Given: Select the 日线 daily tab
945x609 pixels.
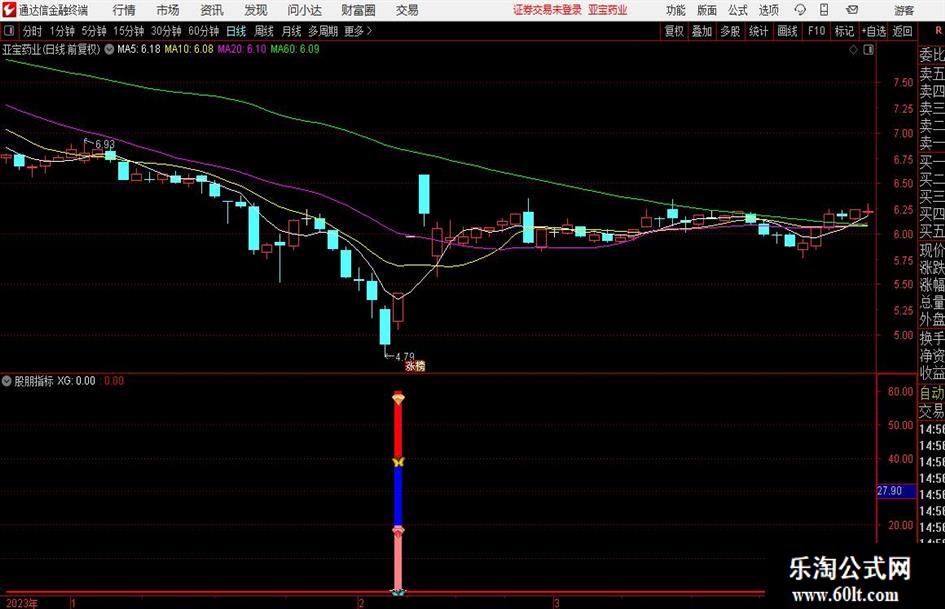Looking at the screenshot, I should pos(236,31).
